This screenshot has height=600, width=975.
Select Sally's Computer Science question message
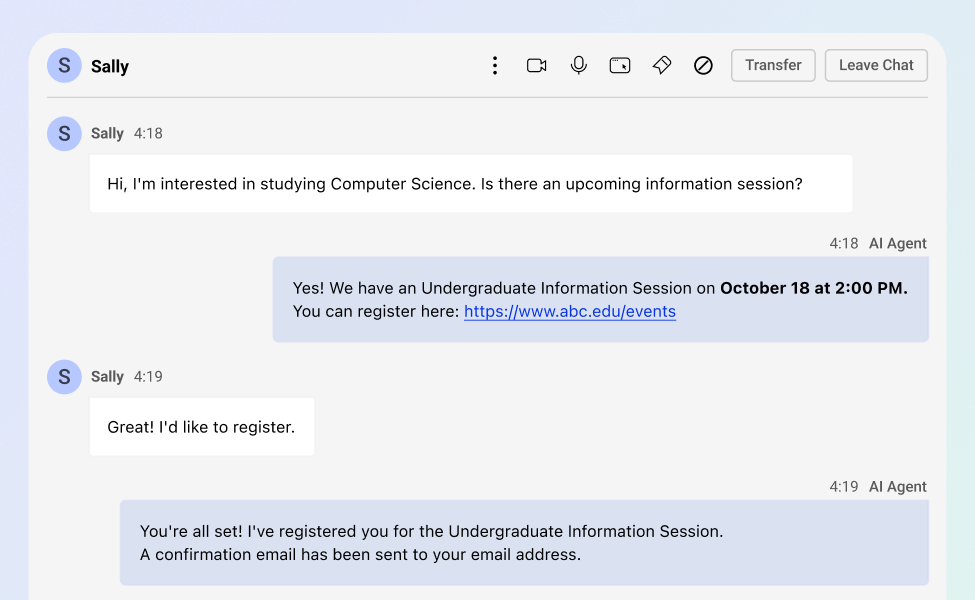(x=471, y=184)
